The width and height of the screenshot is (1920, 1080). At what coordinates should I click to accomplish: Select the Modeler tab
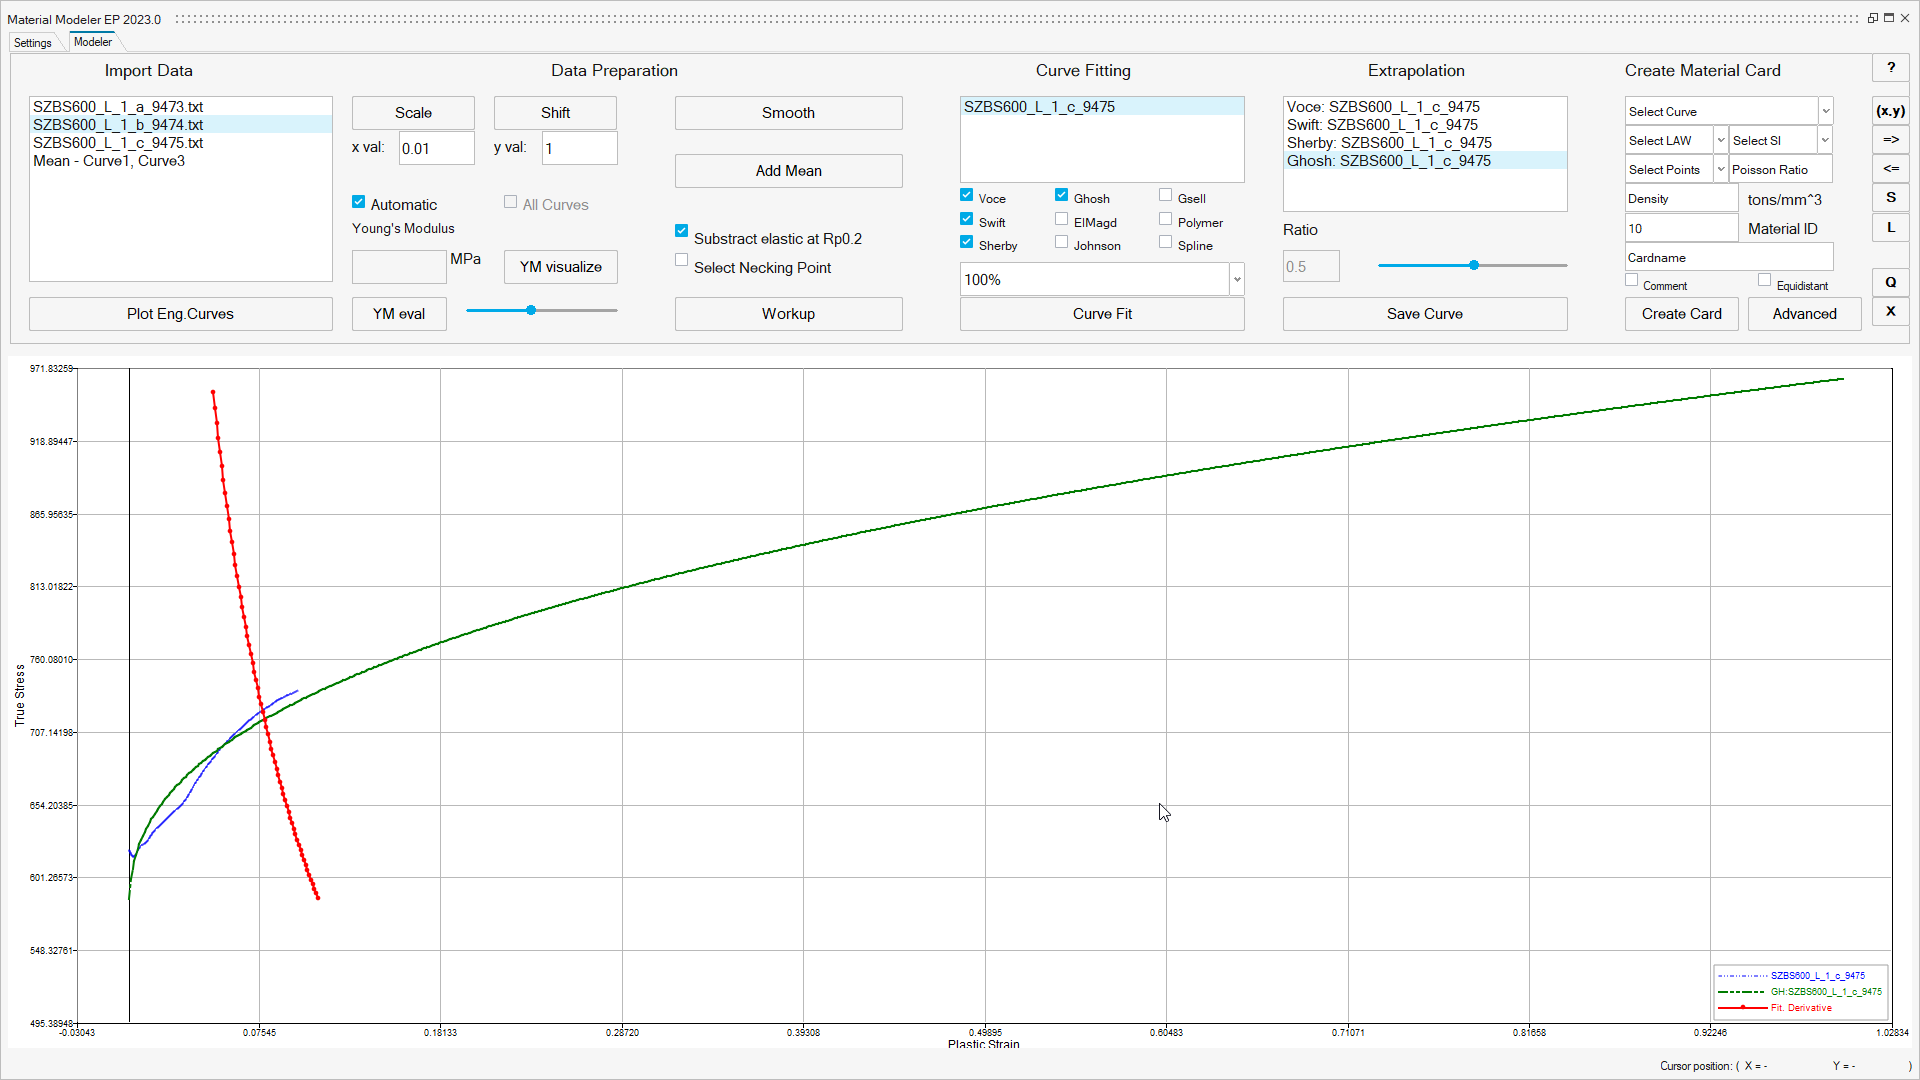(93, 42)
